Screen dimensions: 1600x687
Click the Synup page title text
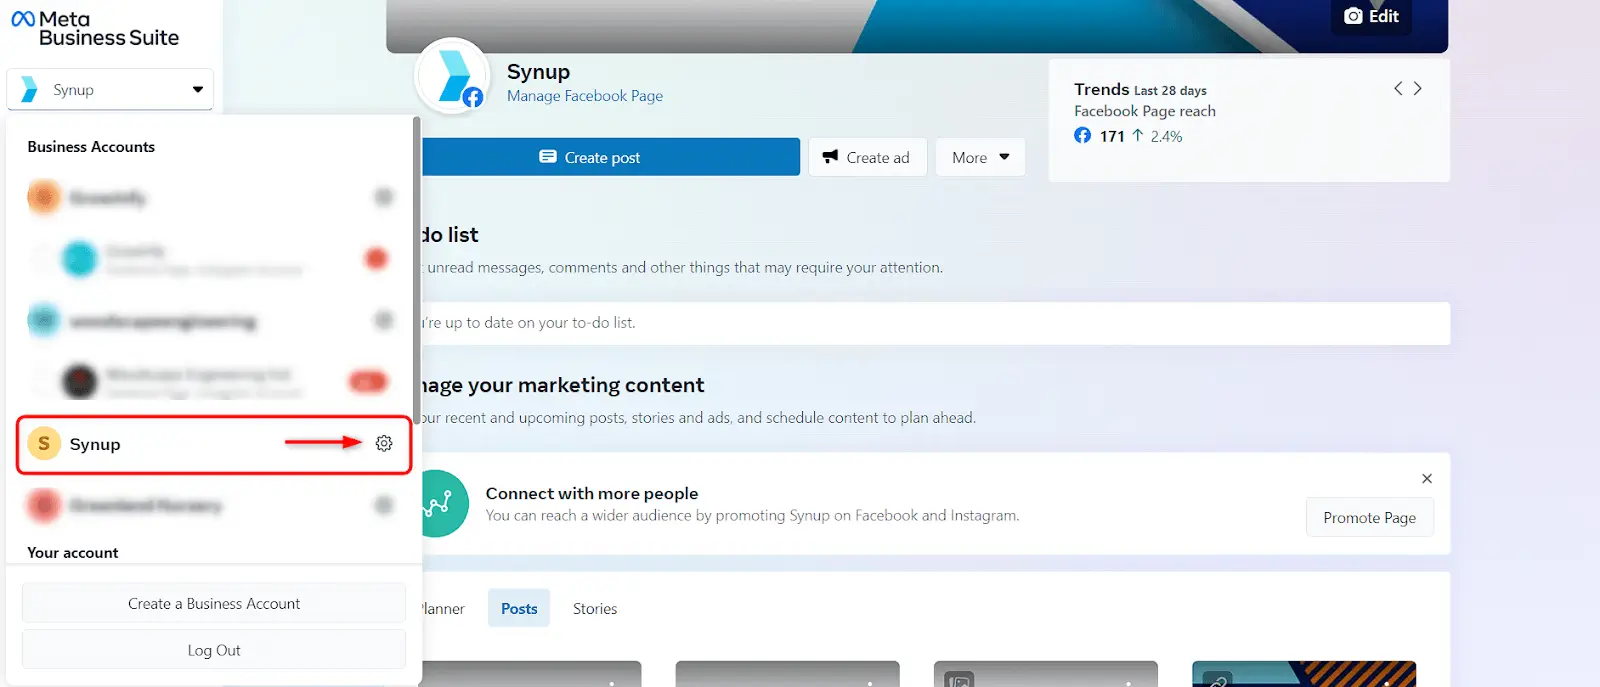pos(538,72)
